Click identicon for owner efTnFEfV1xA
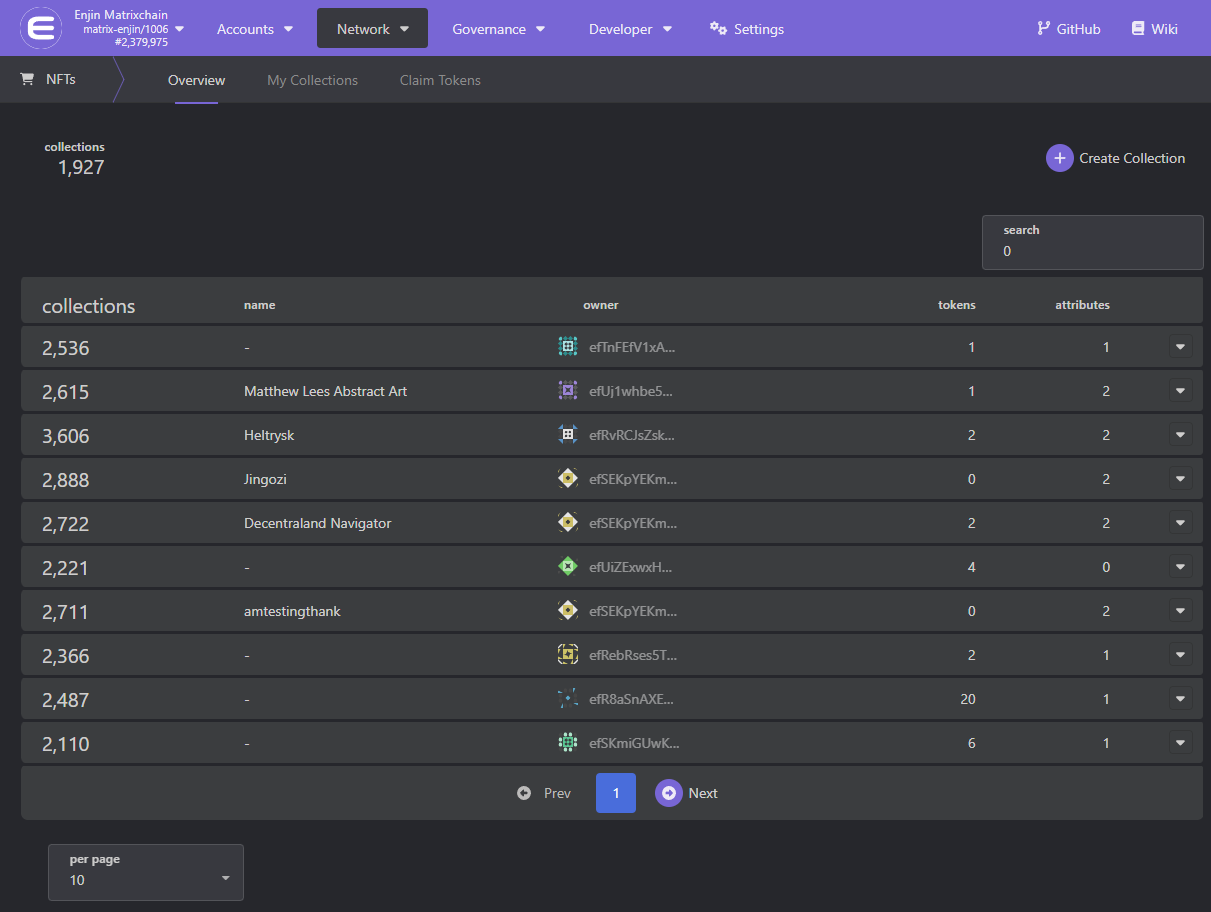This screenshot has width=1211, height=912. pos(568,347)
